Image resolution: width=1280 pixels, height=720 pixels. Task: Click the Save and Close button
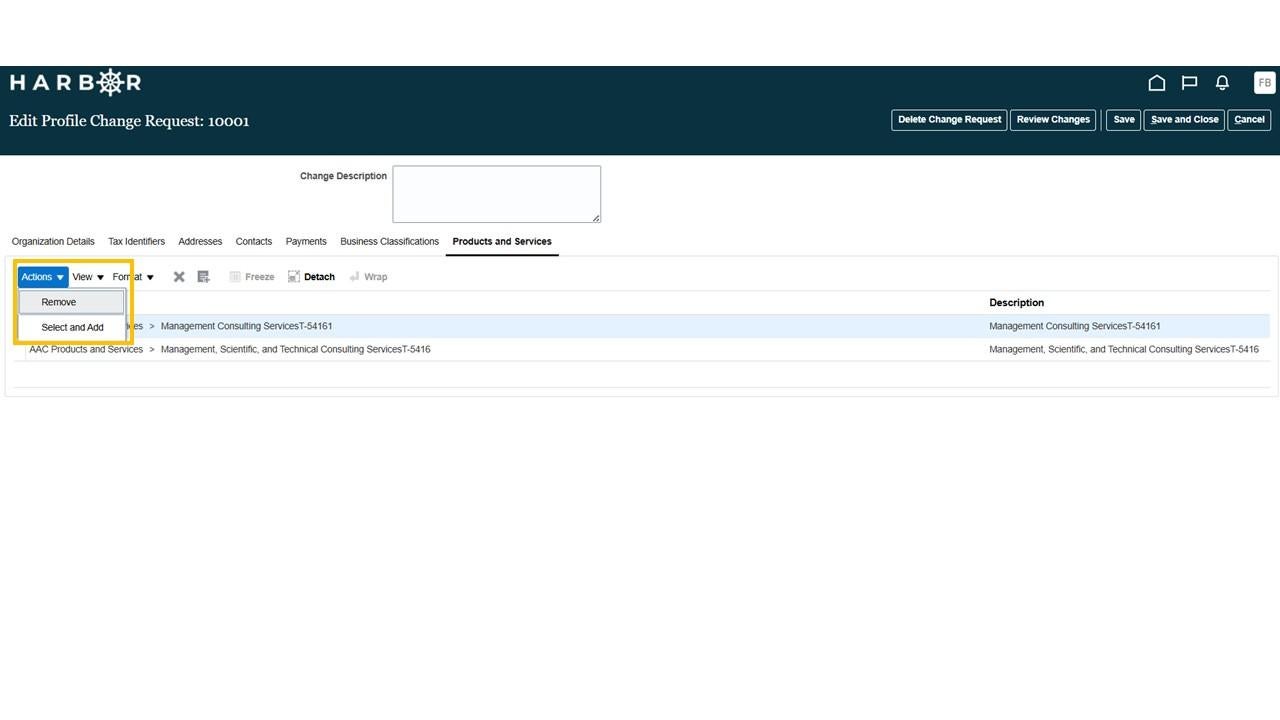[1184, 120]
